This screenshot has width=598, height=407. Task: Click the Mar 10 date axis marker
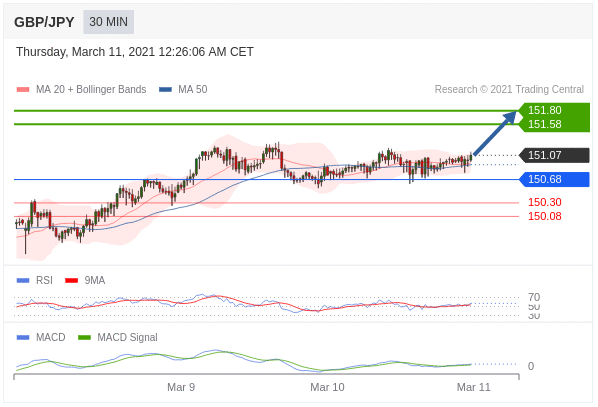coord(327,387)
